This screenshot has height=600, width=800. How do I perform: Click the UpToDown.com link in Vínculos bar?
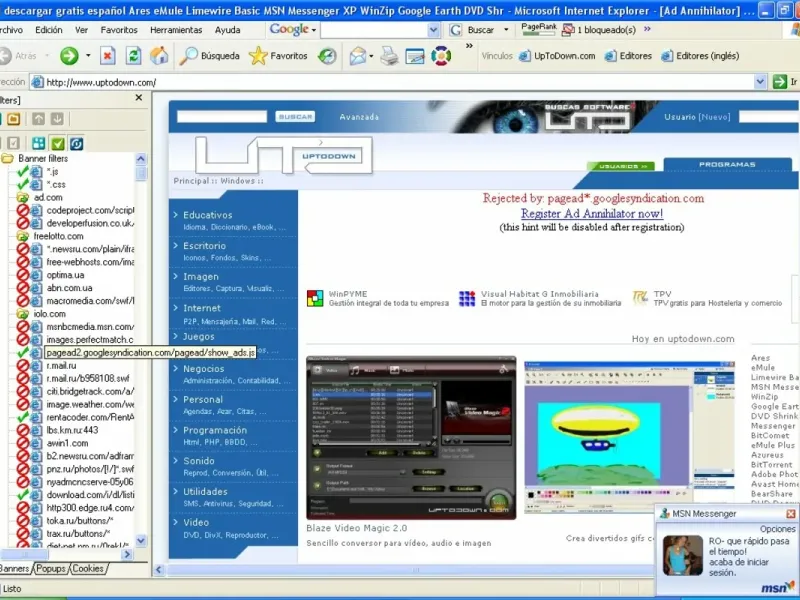[x=557, y=56]
